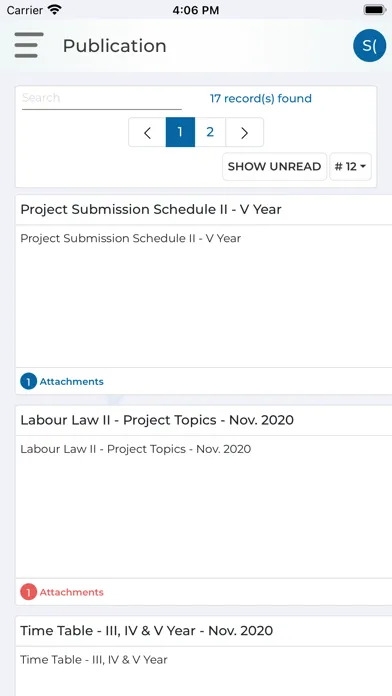The height and width of the screenshot is (696, 392).
Task: Tap the blue attachment count badge
Action: (28, 381)
